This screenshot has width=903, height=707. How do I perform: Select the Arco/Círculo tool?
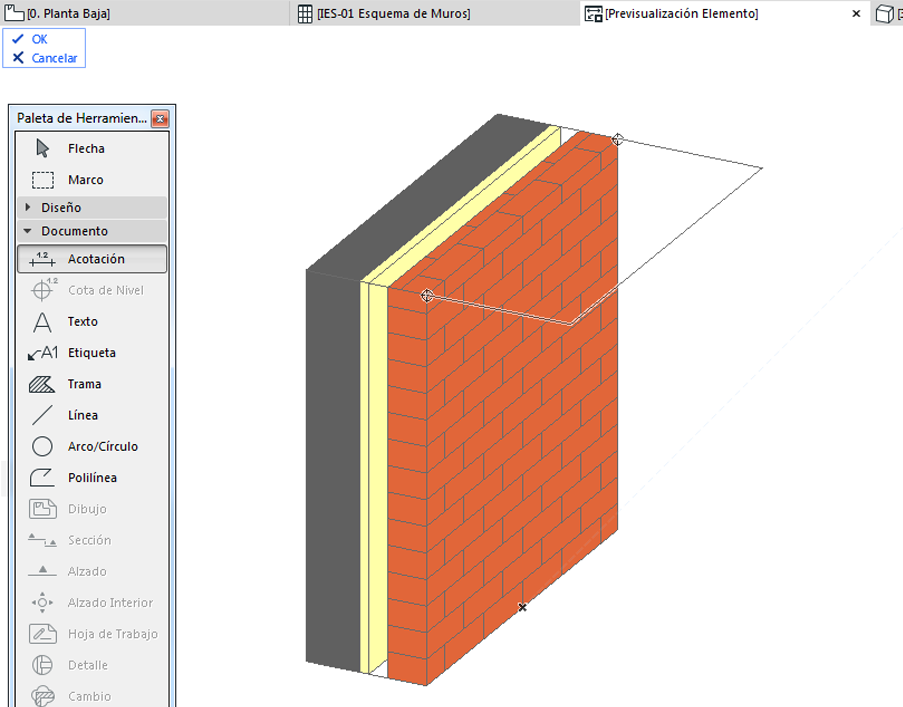(92, 446)
